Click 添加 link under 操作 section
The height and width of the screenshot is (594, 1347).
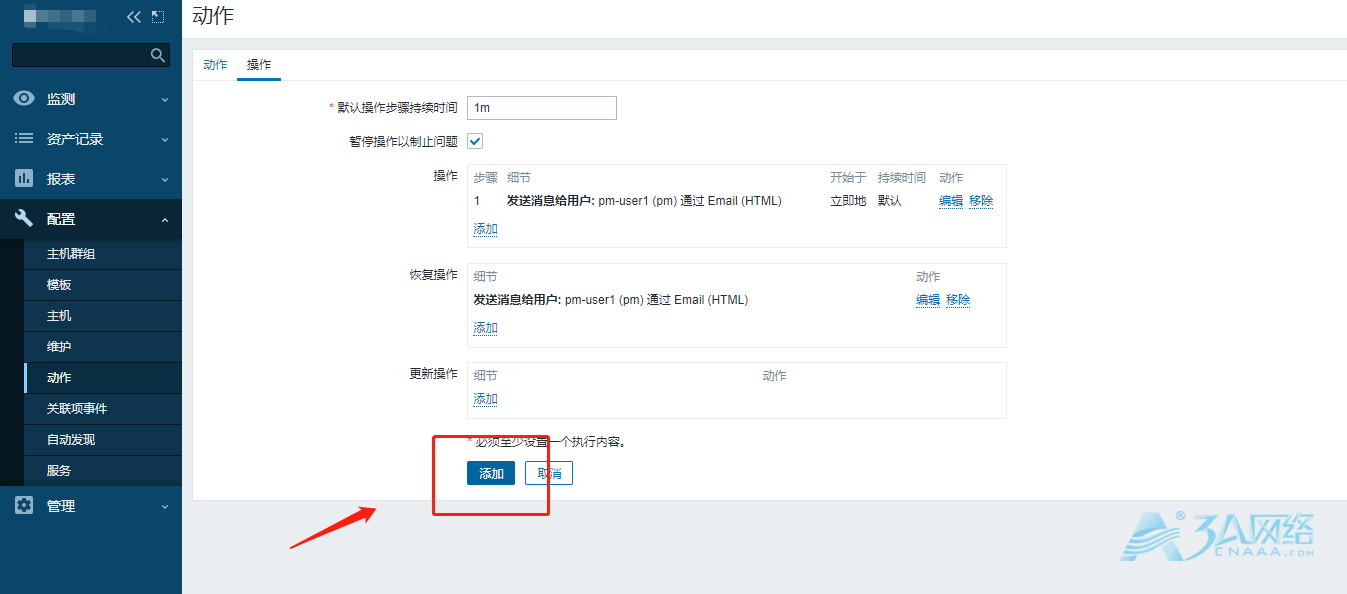[x=485, y=229]
